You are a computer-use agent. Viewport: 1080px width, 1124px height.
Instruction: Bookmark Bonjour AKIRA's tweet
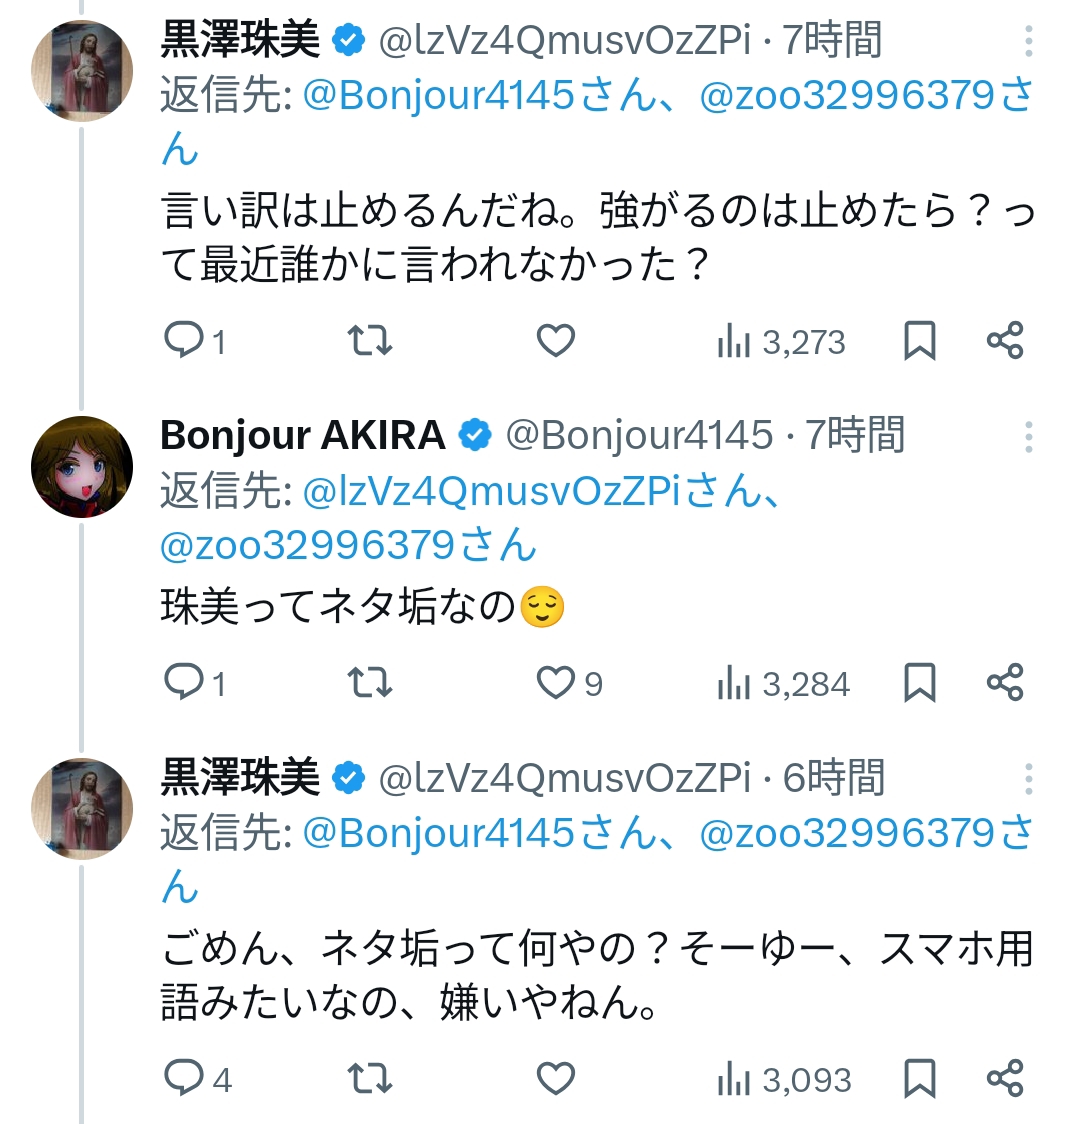pyautogui.click(x=919, y=684)
